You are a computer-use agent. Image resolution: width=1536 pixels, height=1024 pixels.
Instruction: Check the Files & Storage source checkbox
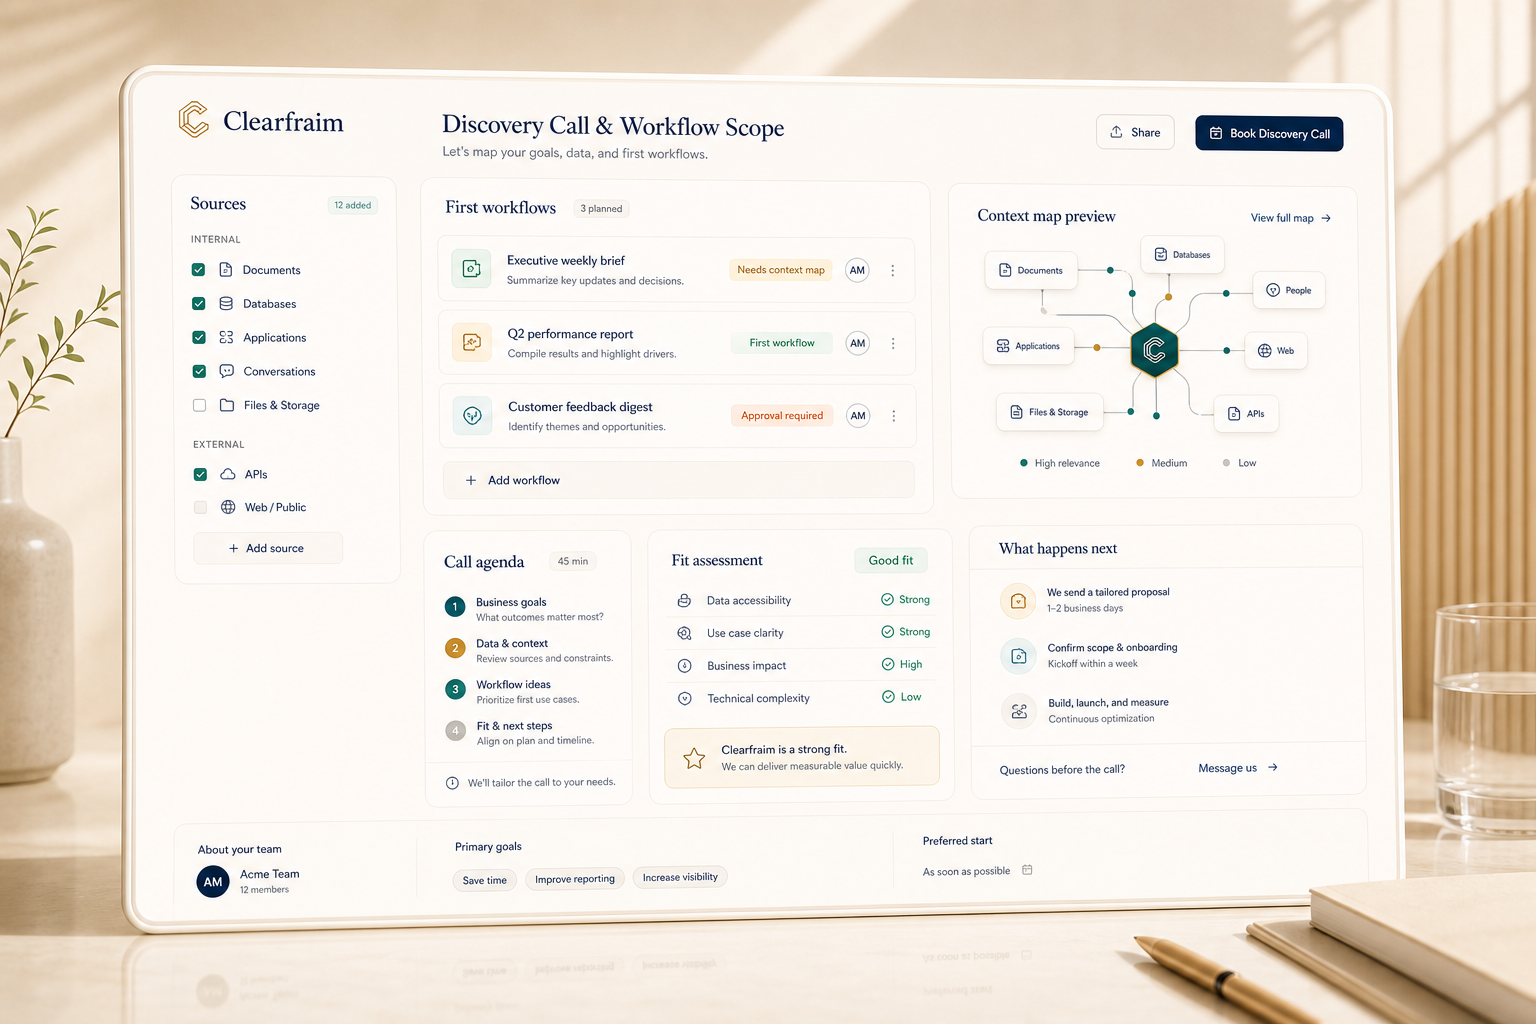tap(199, 405)
